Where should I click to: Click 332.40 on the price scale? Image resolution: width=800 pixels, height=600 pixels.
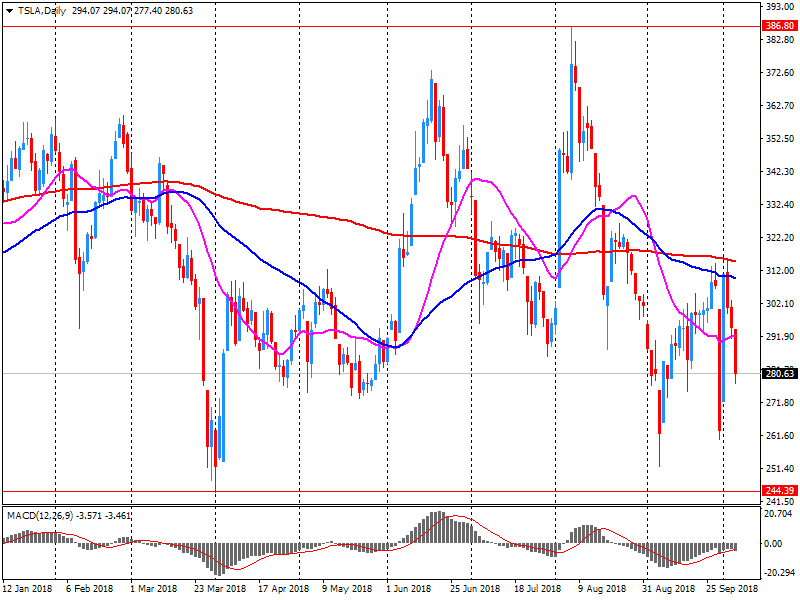[x=778, y=205]
